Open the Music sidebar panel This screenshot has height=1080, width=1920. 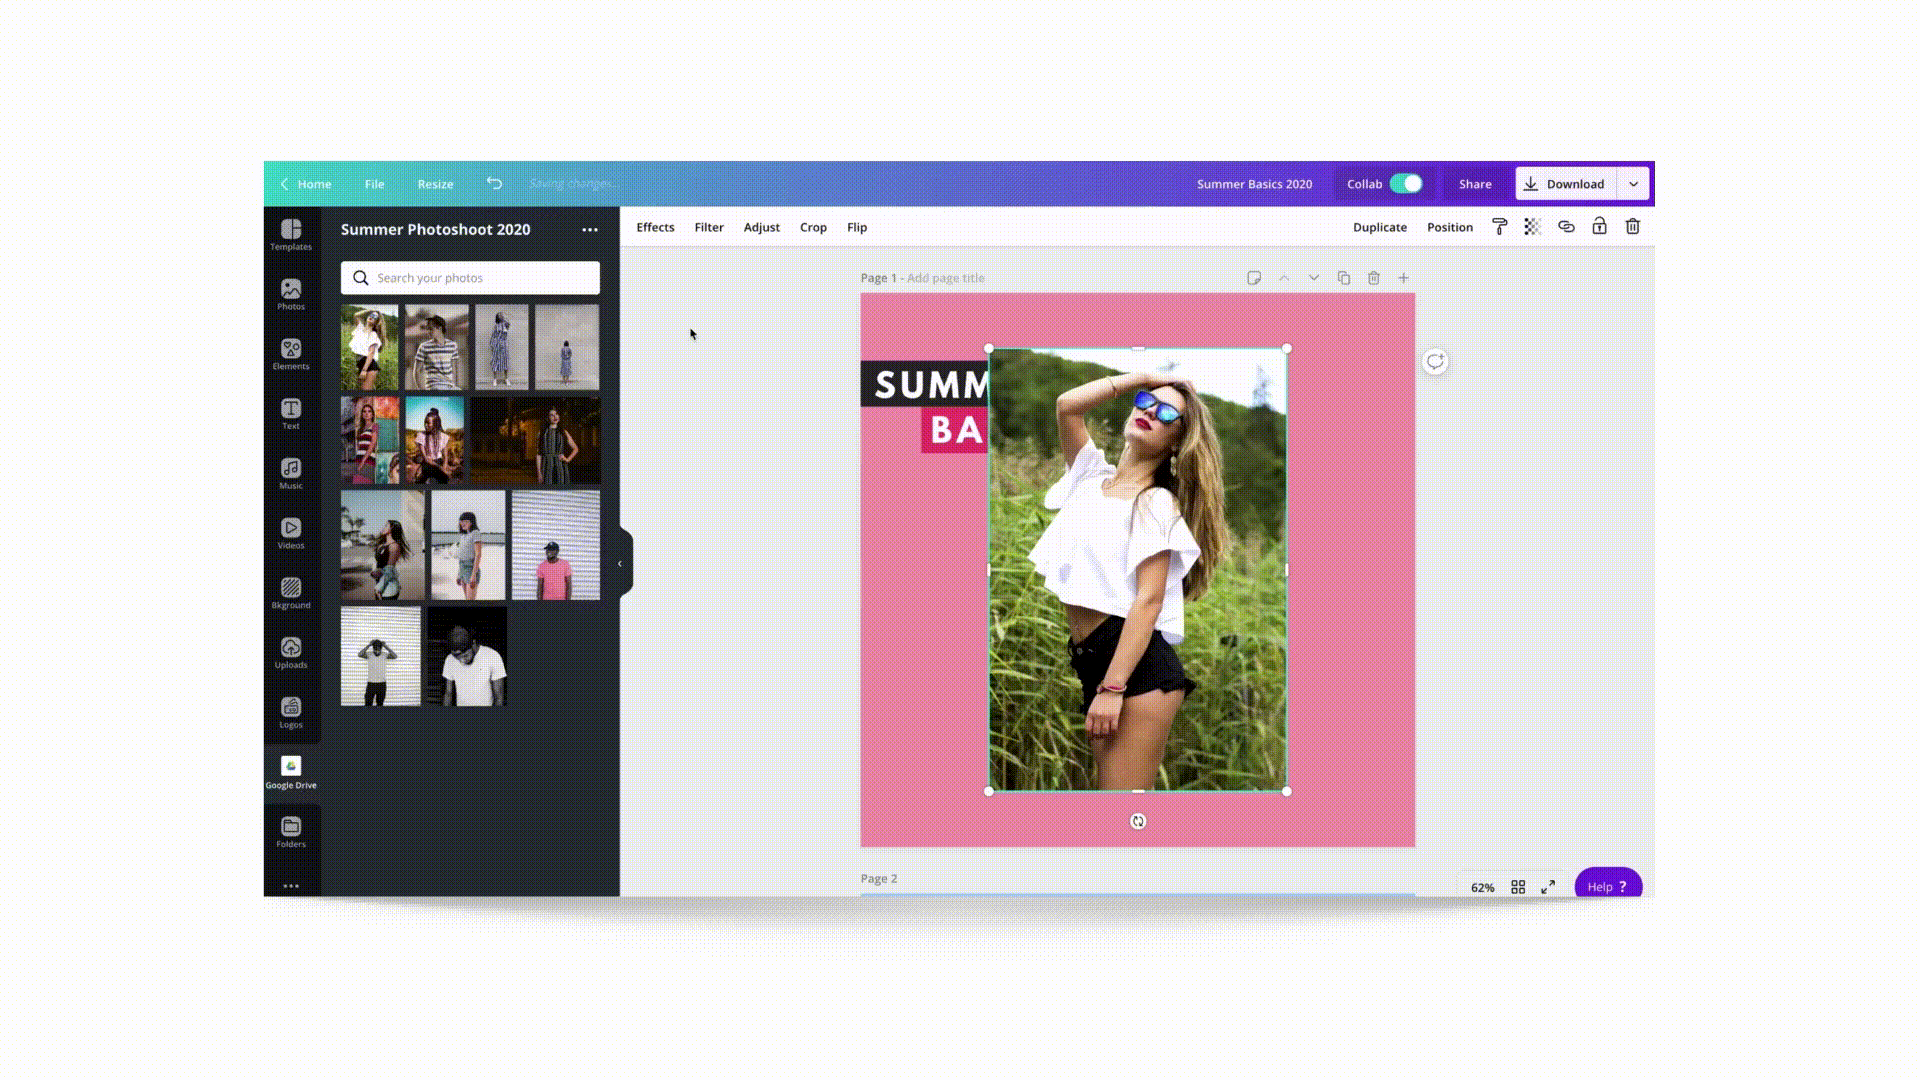tap(291, 474)
